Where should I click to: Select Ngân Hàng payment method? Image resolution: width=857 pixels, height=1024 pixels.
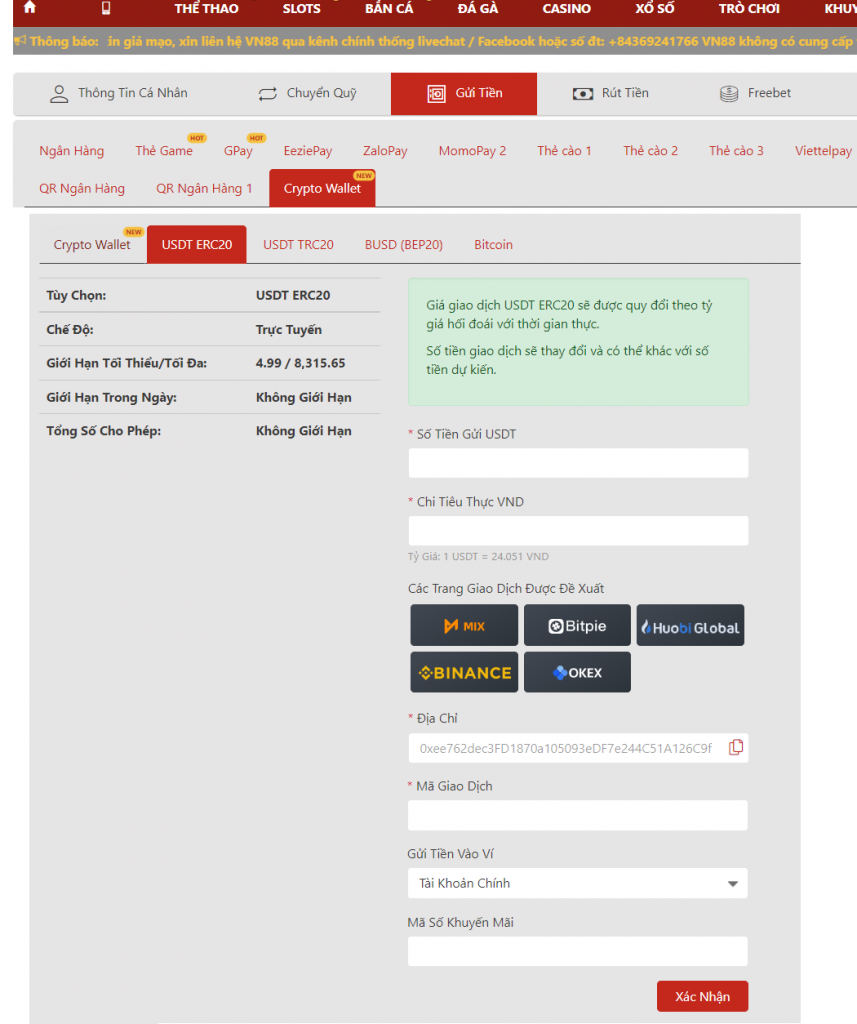[x=71, y=151]
